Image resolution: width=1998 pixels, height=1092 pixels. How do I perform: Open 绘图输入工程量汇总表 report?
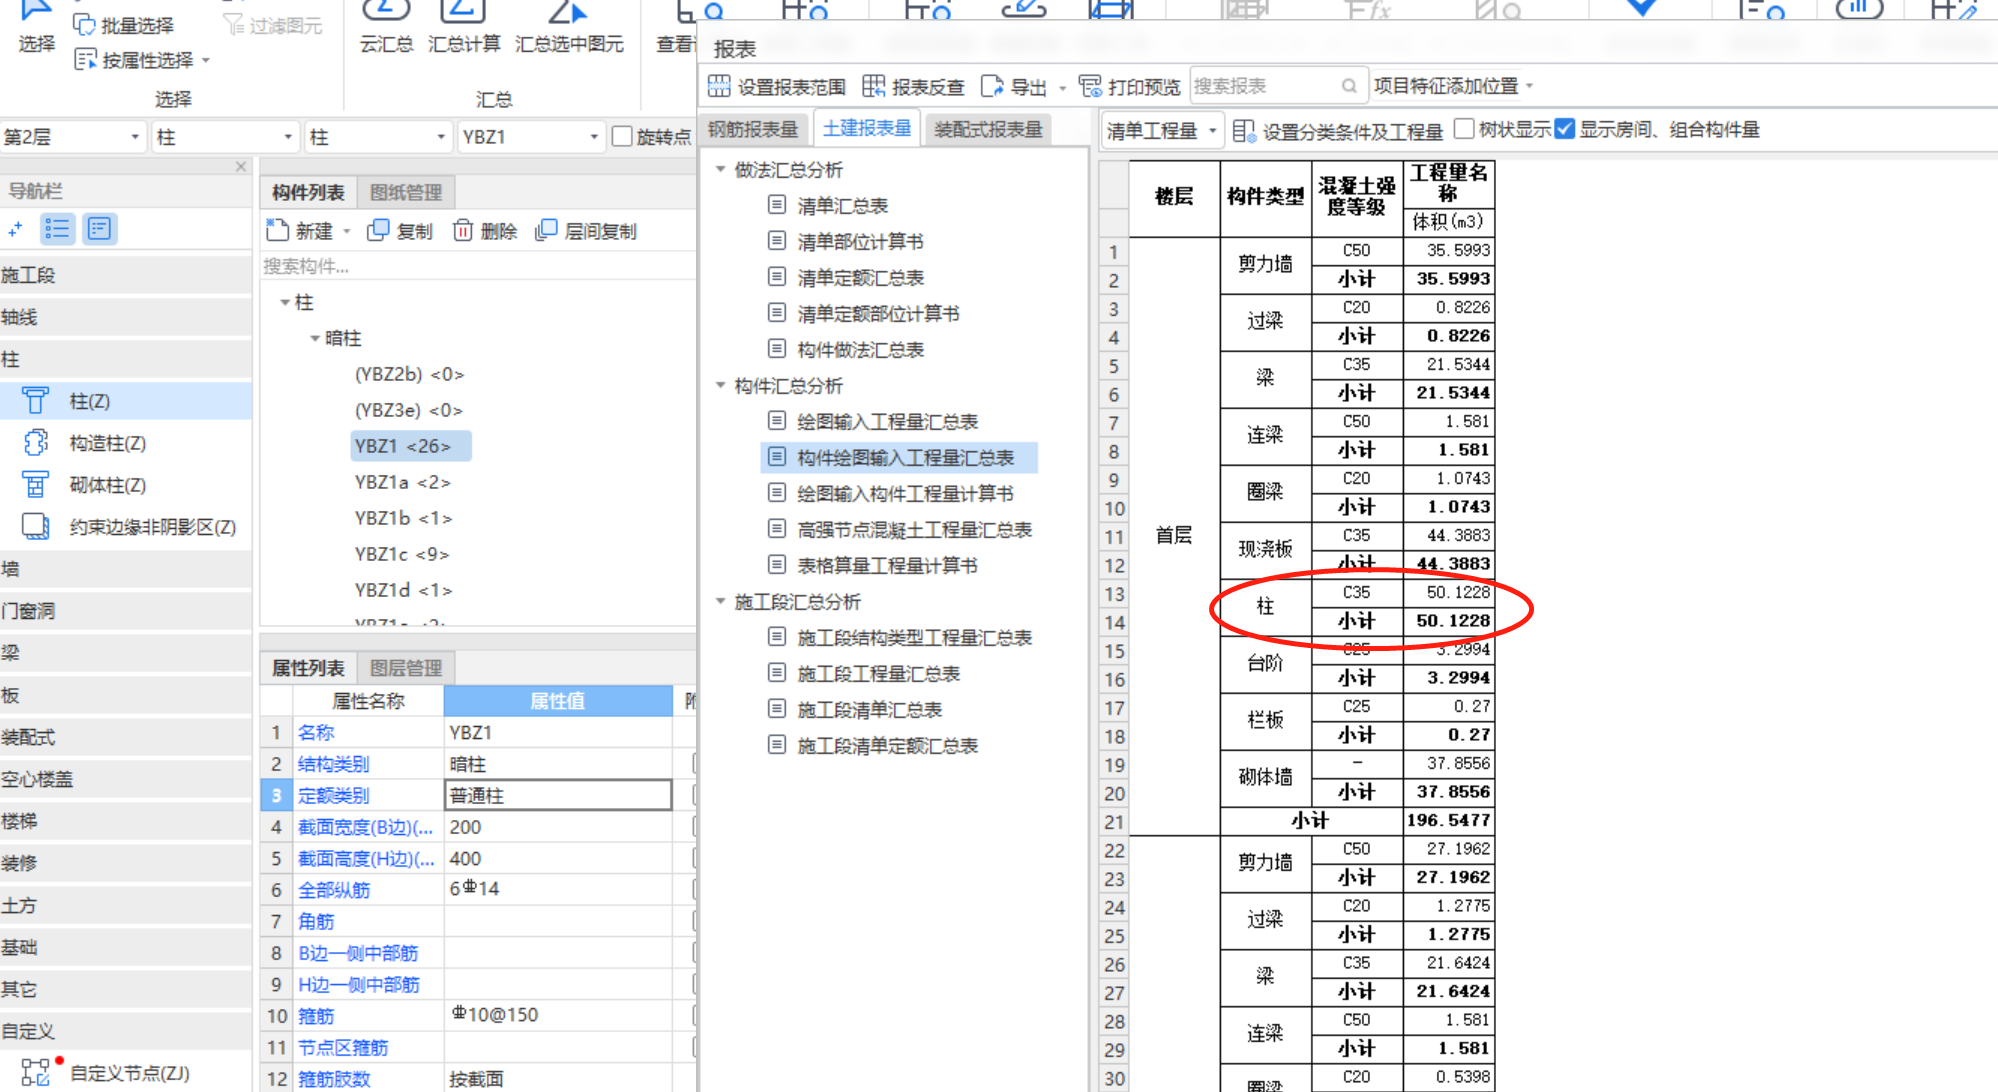887,422
